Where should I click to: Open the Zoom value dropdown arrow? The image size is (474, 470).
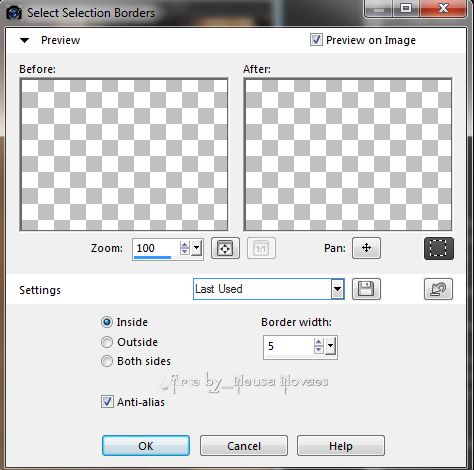pos(197,248)
